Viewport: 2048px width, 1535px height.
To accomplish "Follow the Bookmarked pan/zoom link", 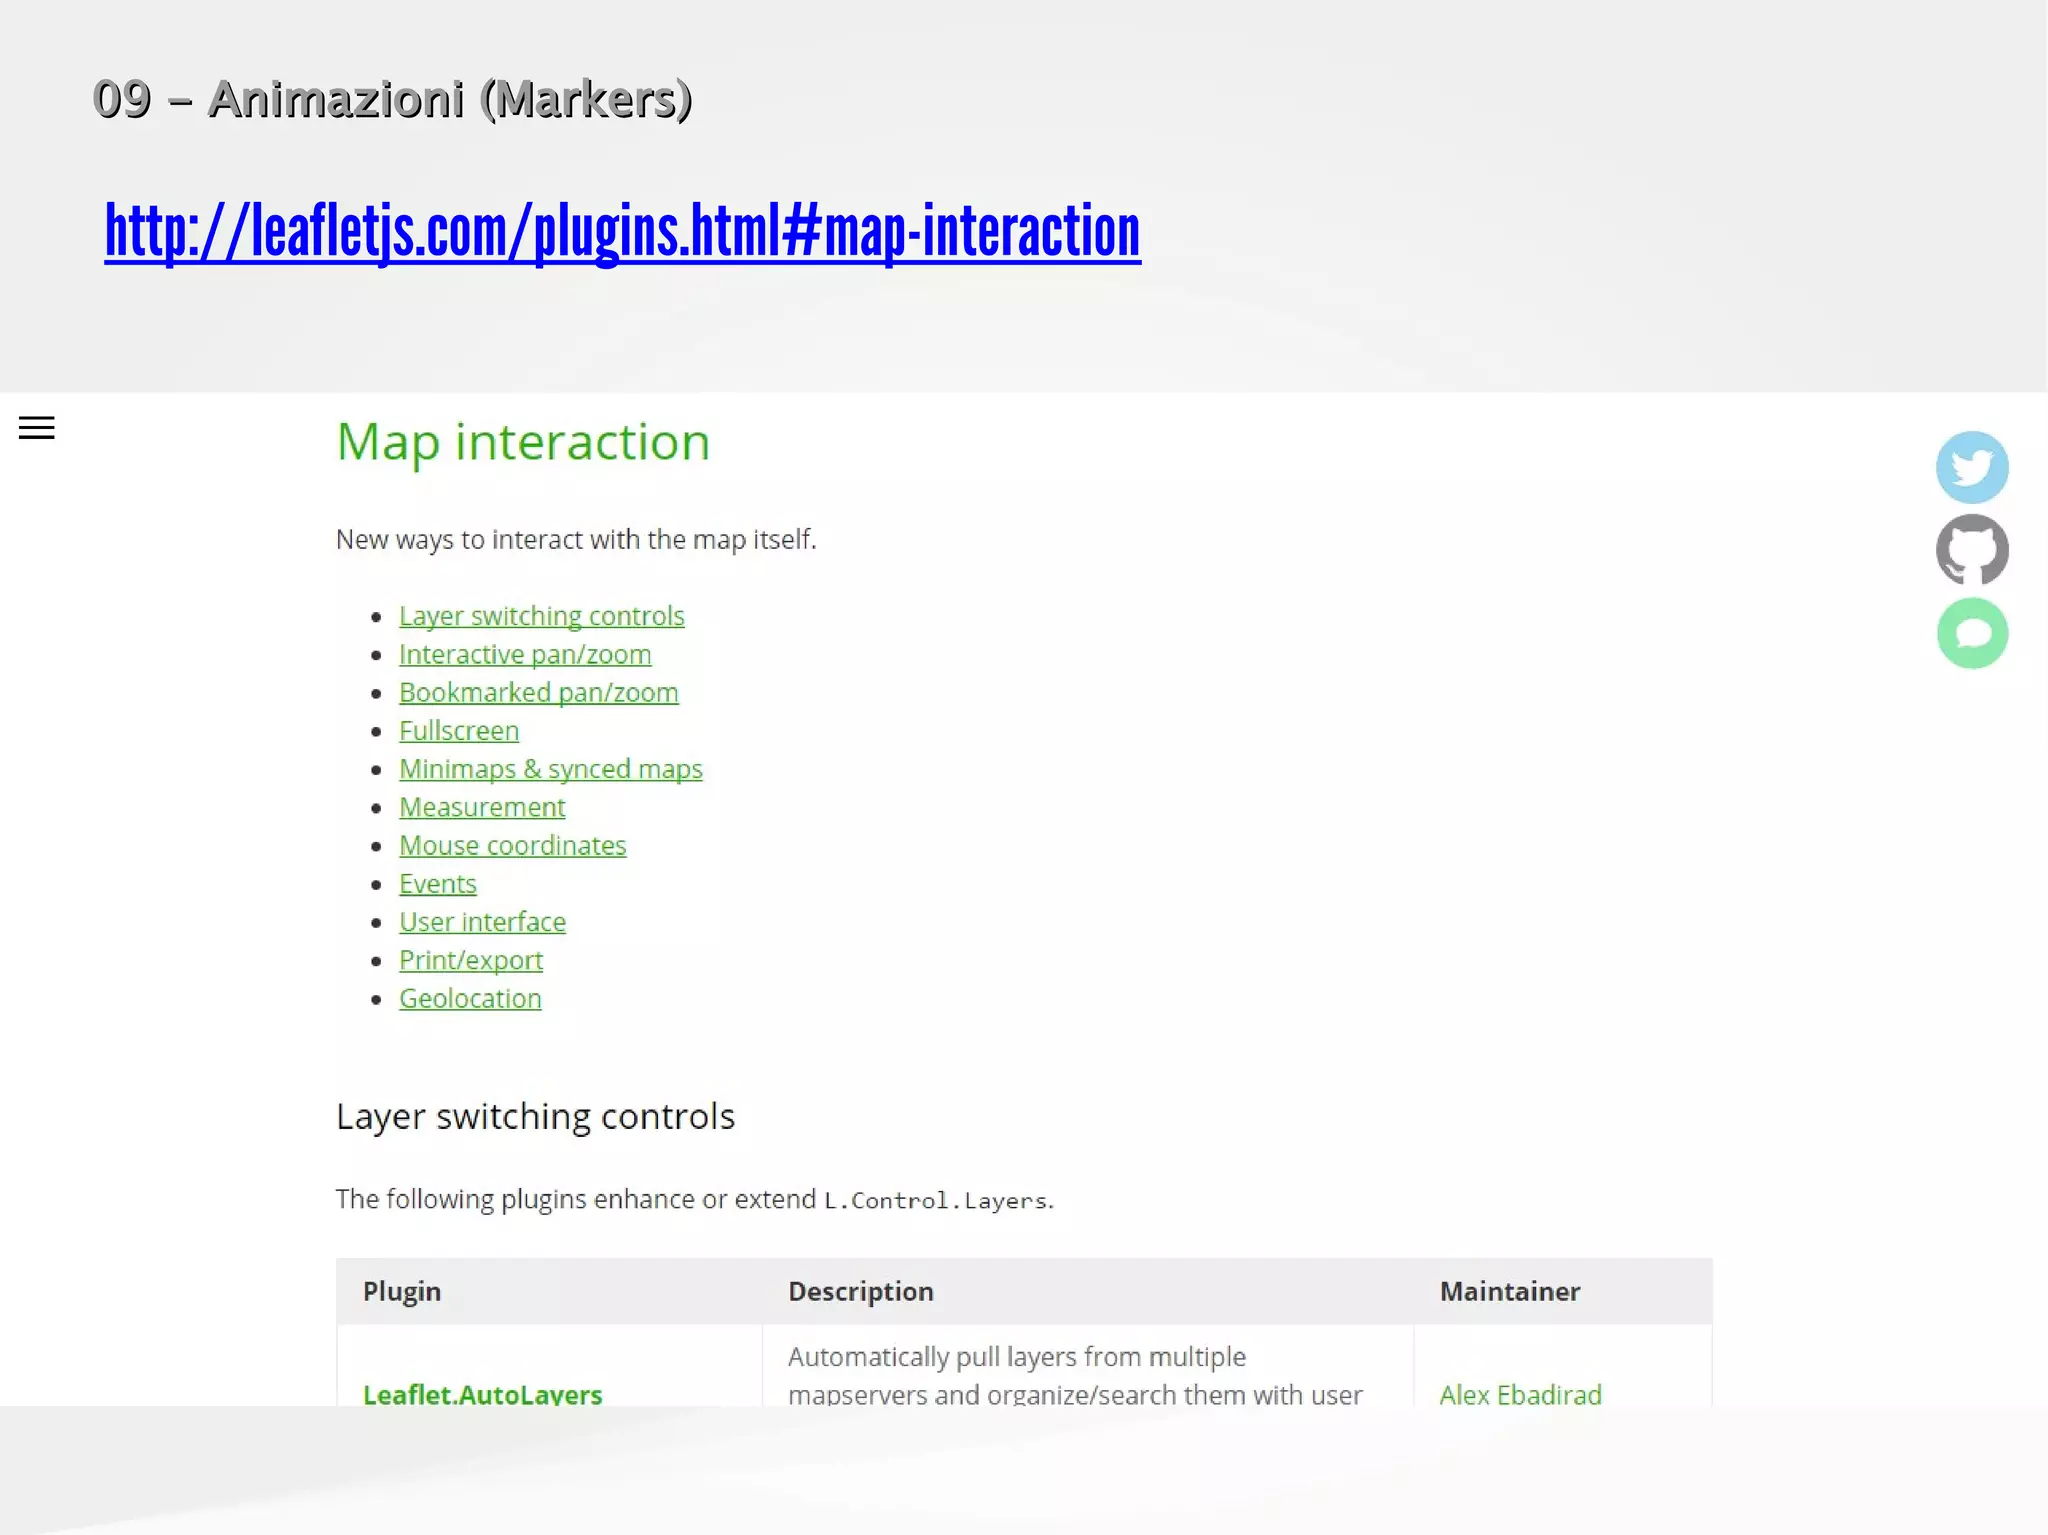I will (x=538, y=692).
